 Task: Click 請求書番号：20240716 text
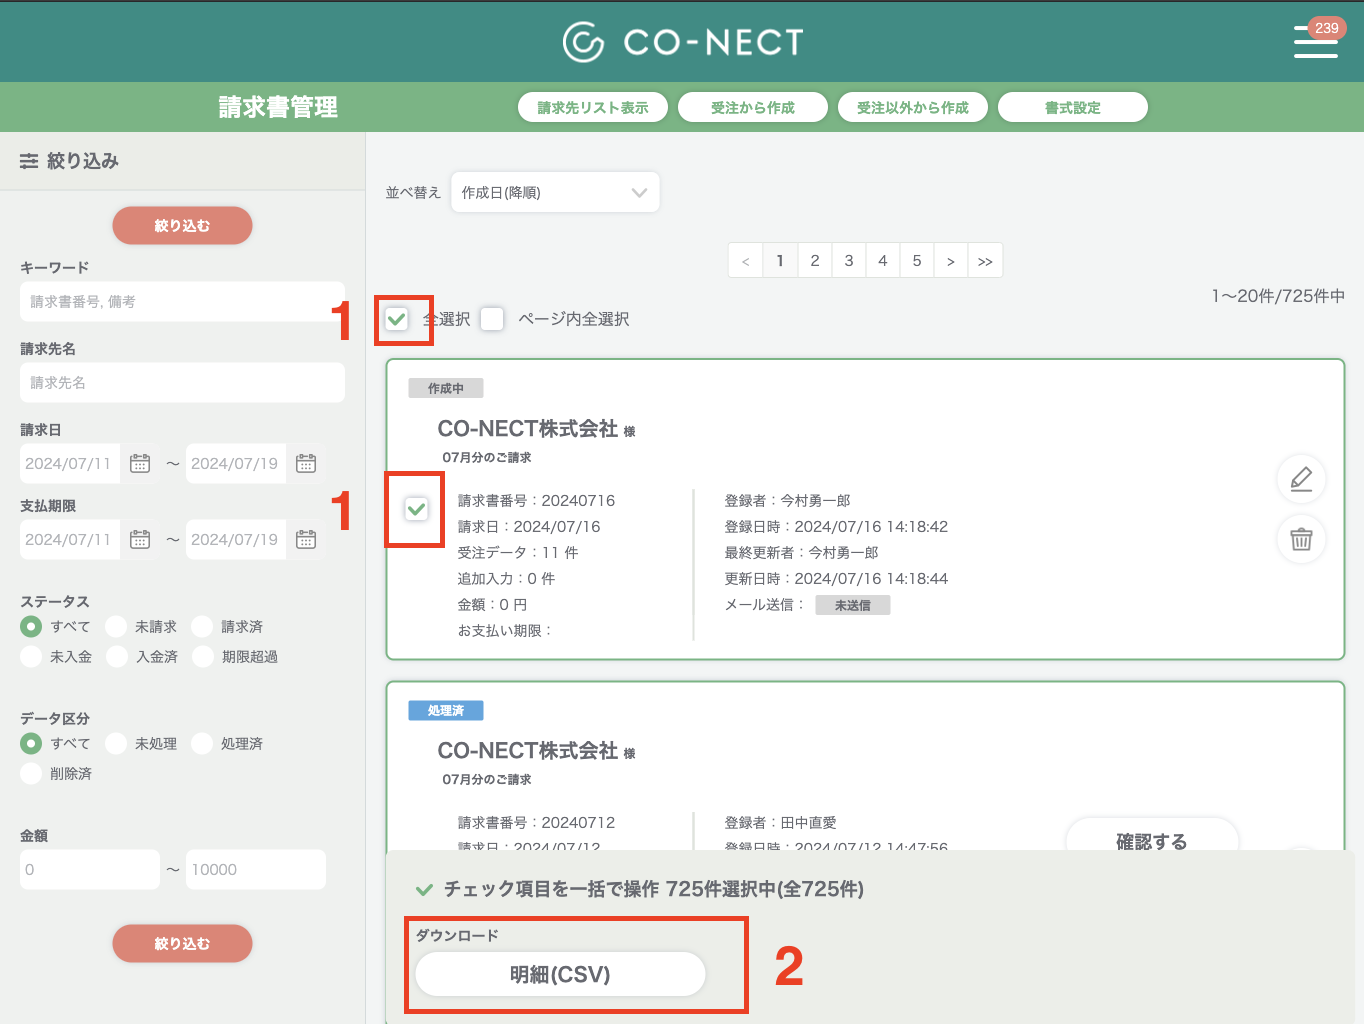coord(536,500)
